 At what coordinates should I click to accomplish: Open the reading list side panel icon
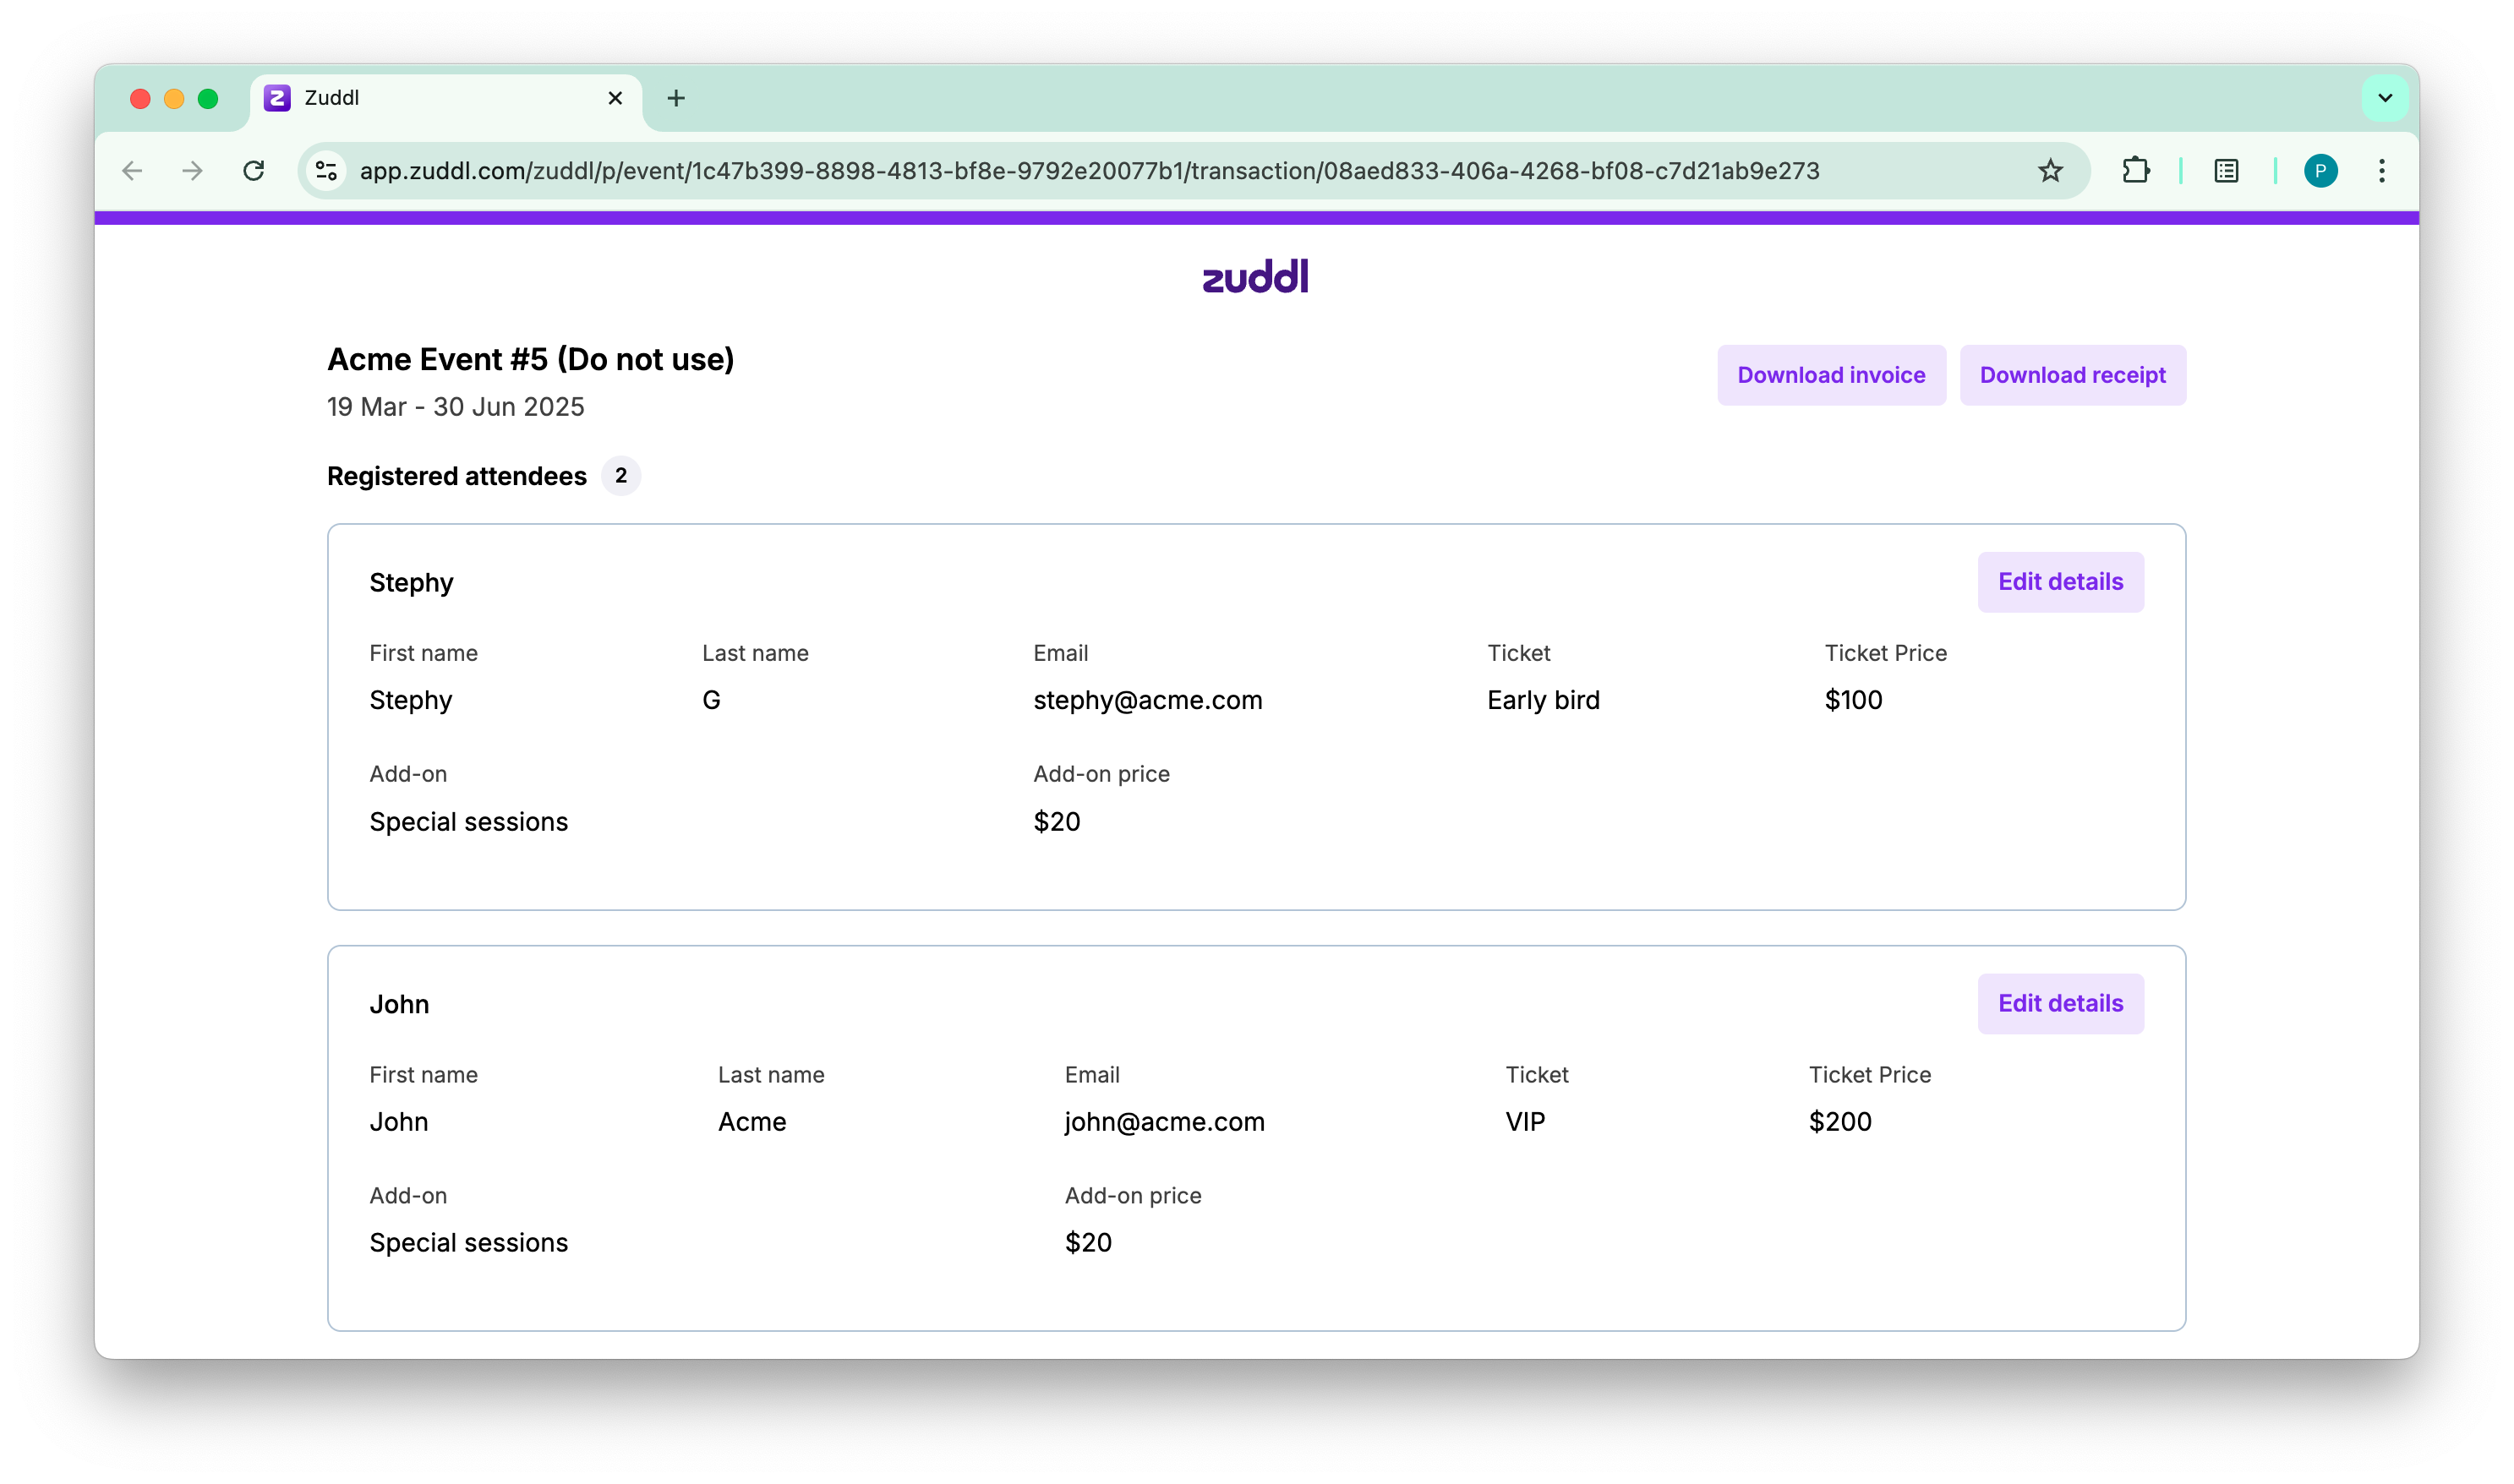(2226, 171)
